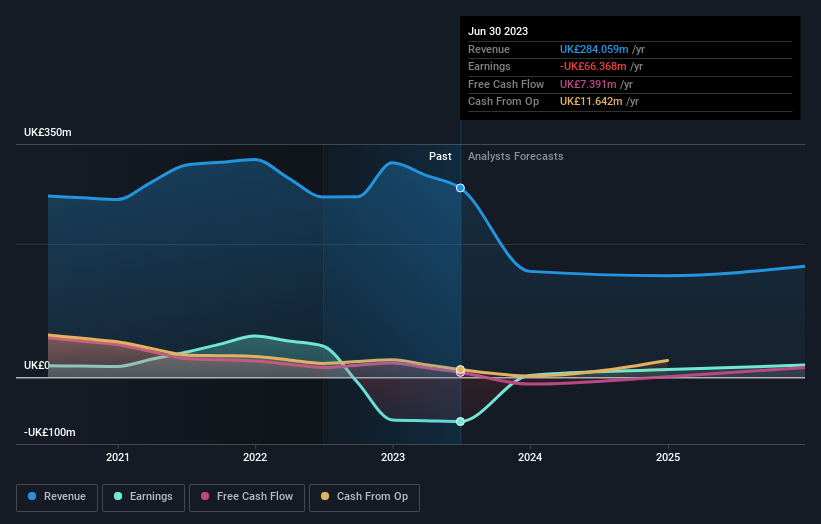
Task: Click the blue Revenue data point marker
Action: [460, 188]
